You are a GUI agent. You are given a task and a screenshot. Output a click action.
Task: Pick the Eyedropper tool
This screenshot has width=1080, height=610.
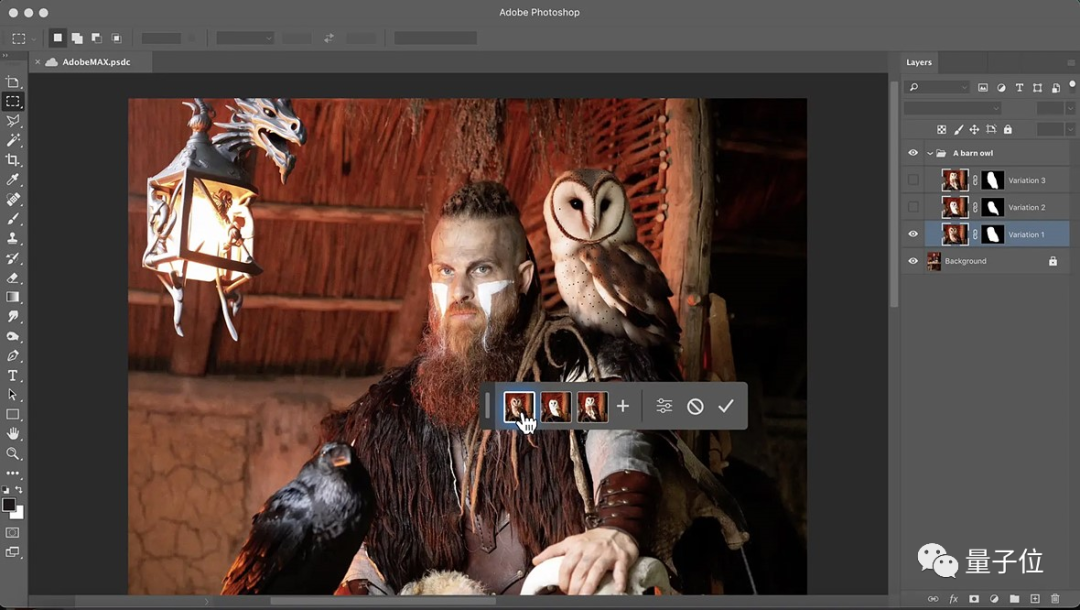(x=13, y=179)
